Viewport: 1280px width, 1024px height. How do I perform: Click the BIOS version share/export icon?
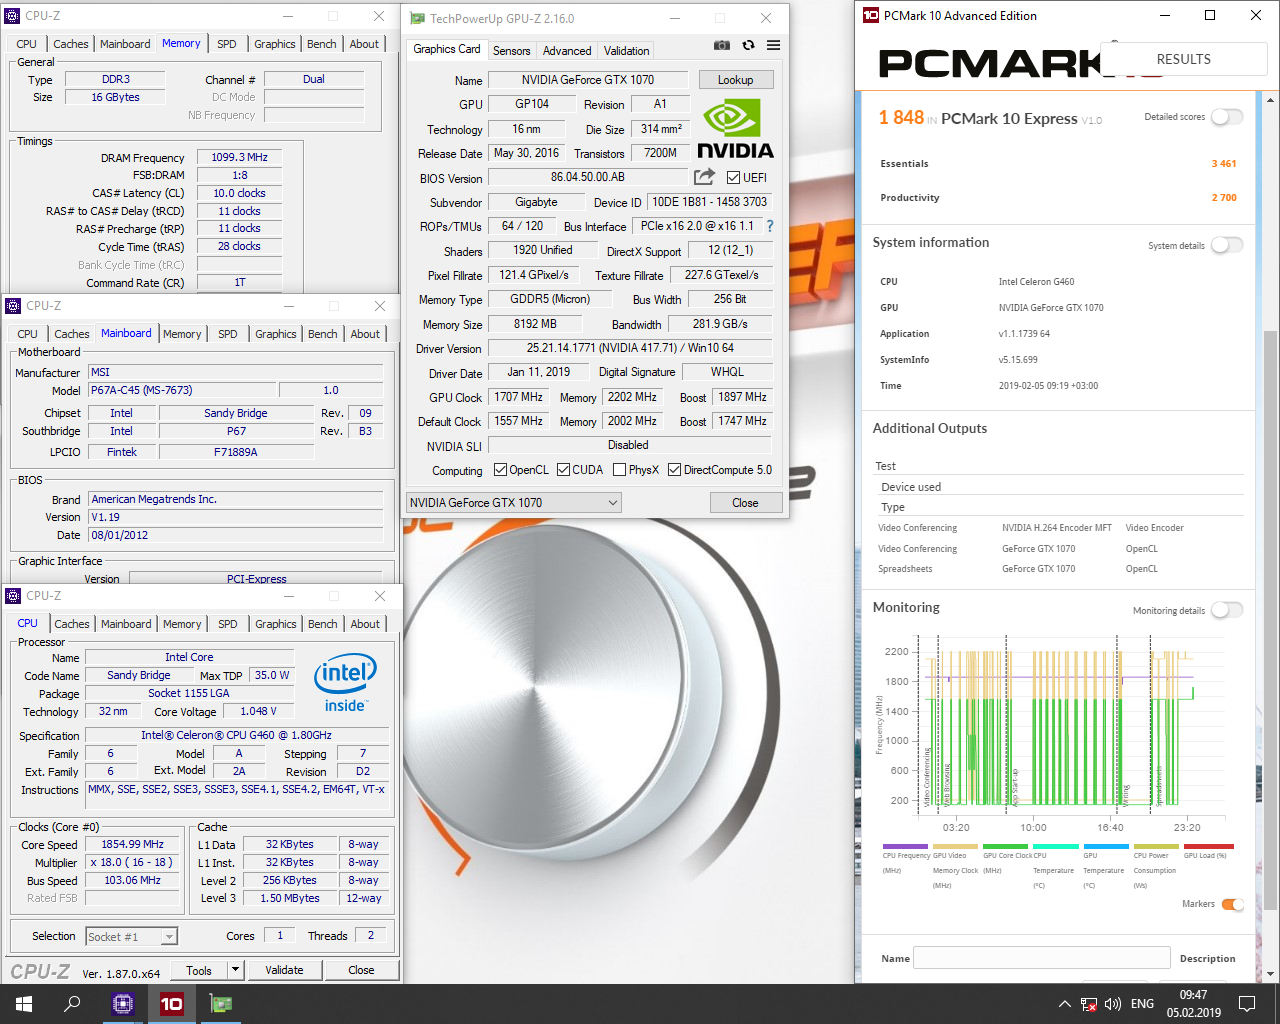(705, 177)
